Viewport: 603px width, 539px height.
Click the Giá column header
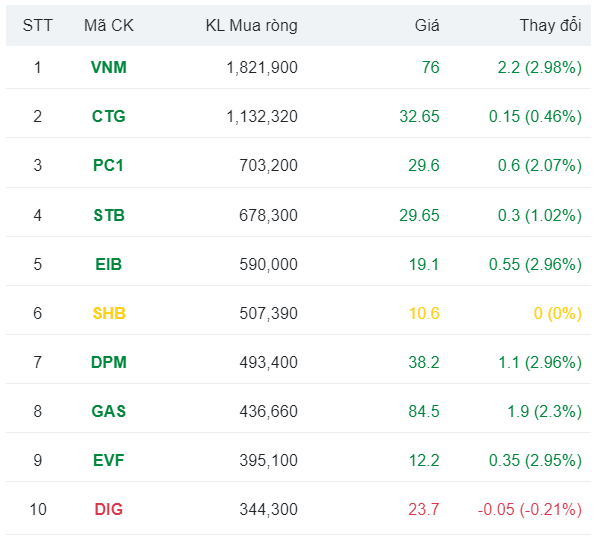[427, 25]
